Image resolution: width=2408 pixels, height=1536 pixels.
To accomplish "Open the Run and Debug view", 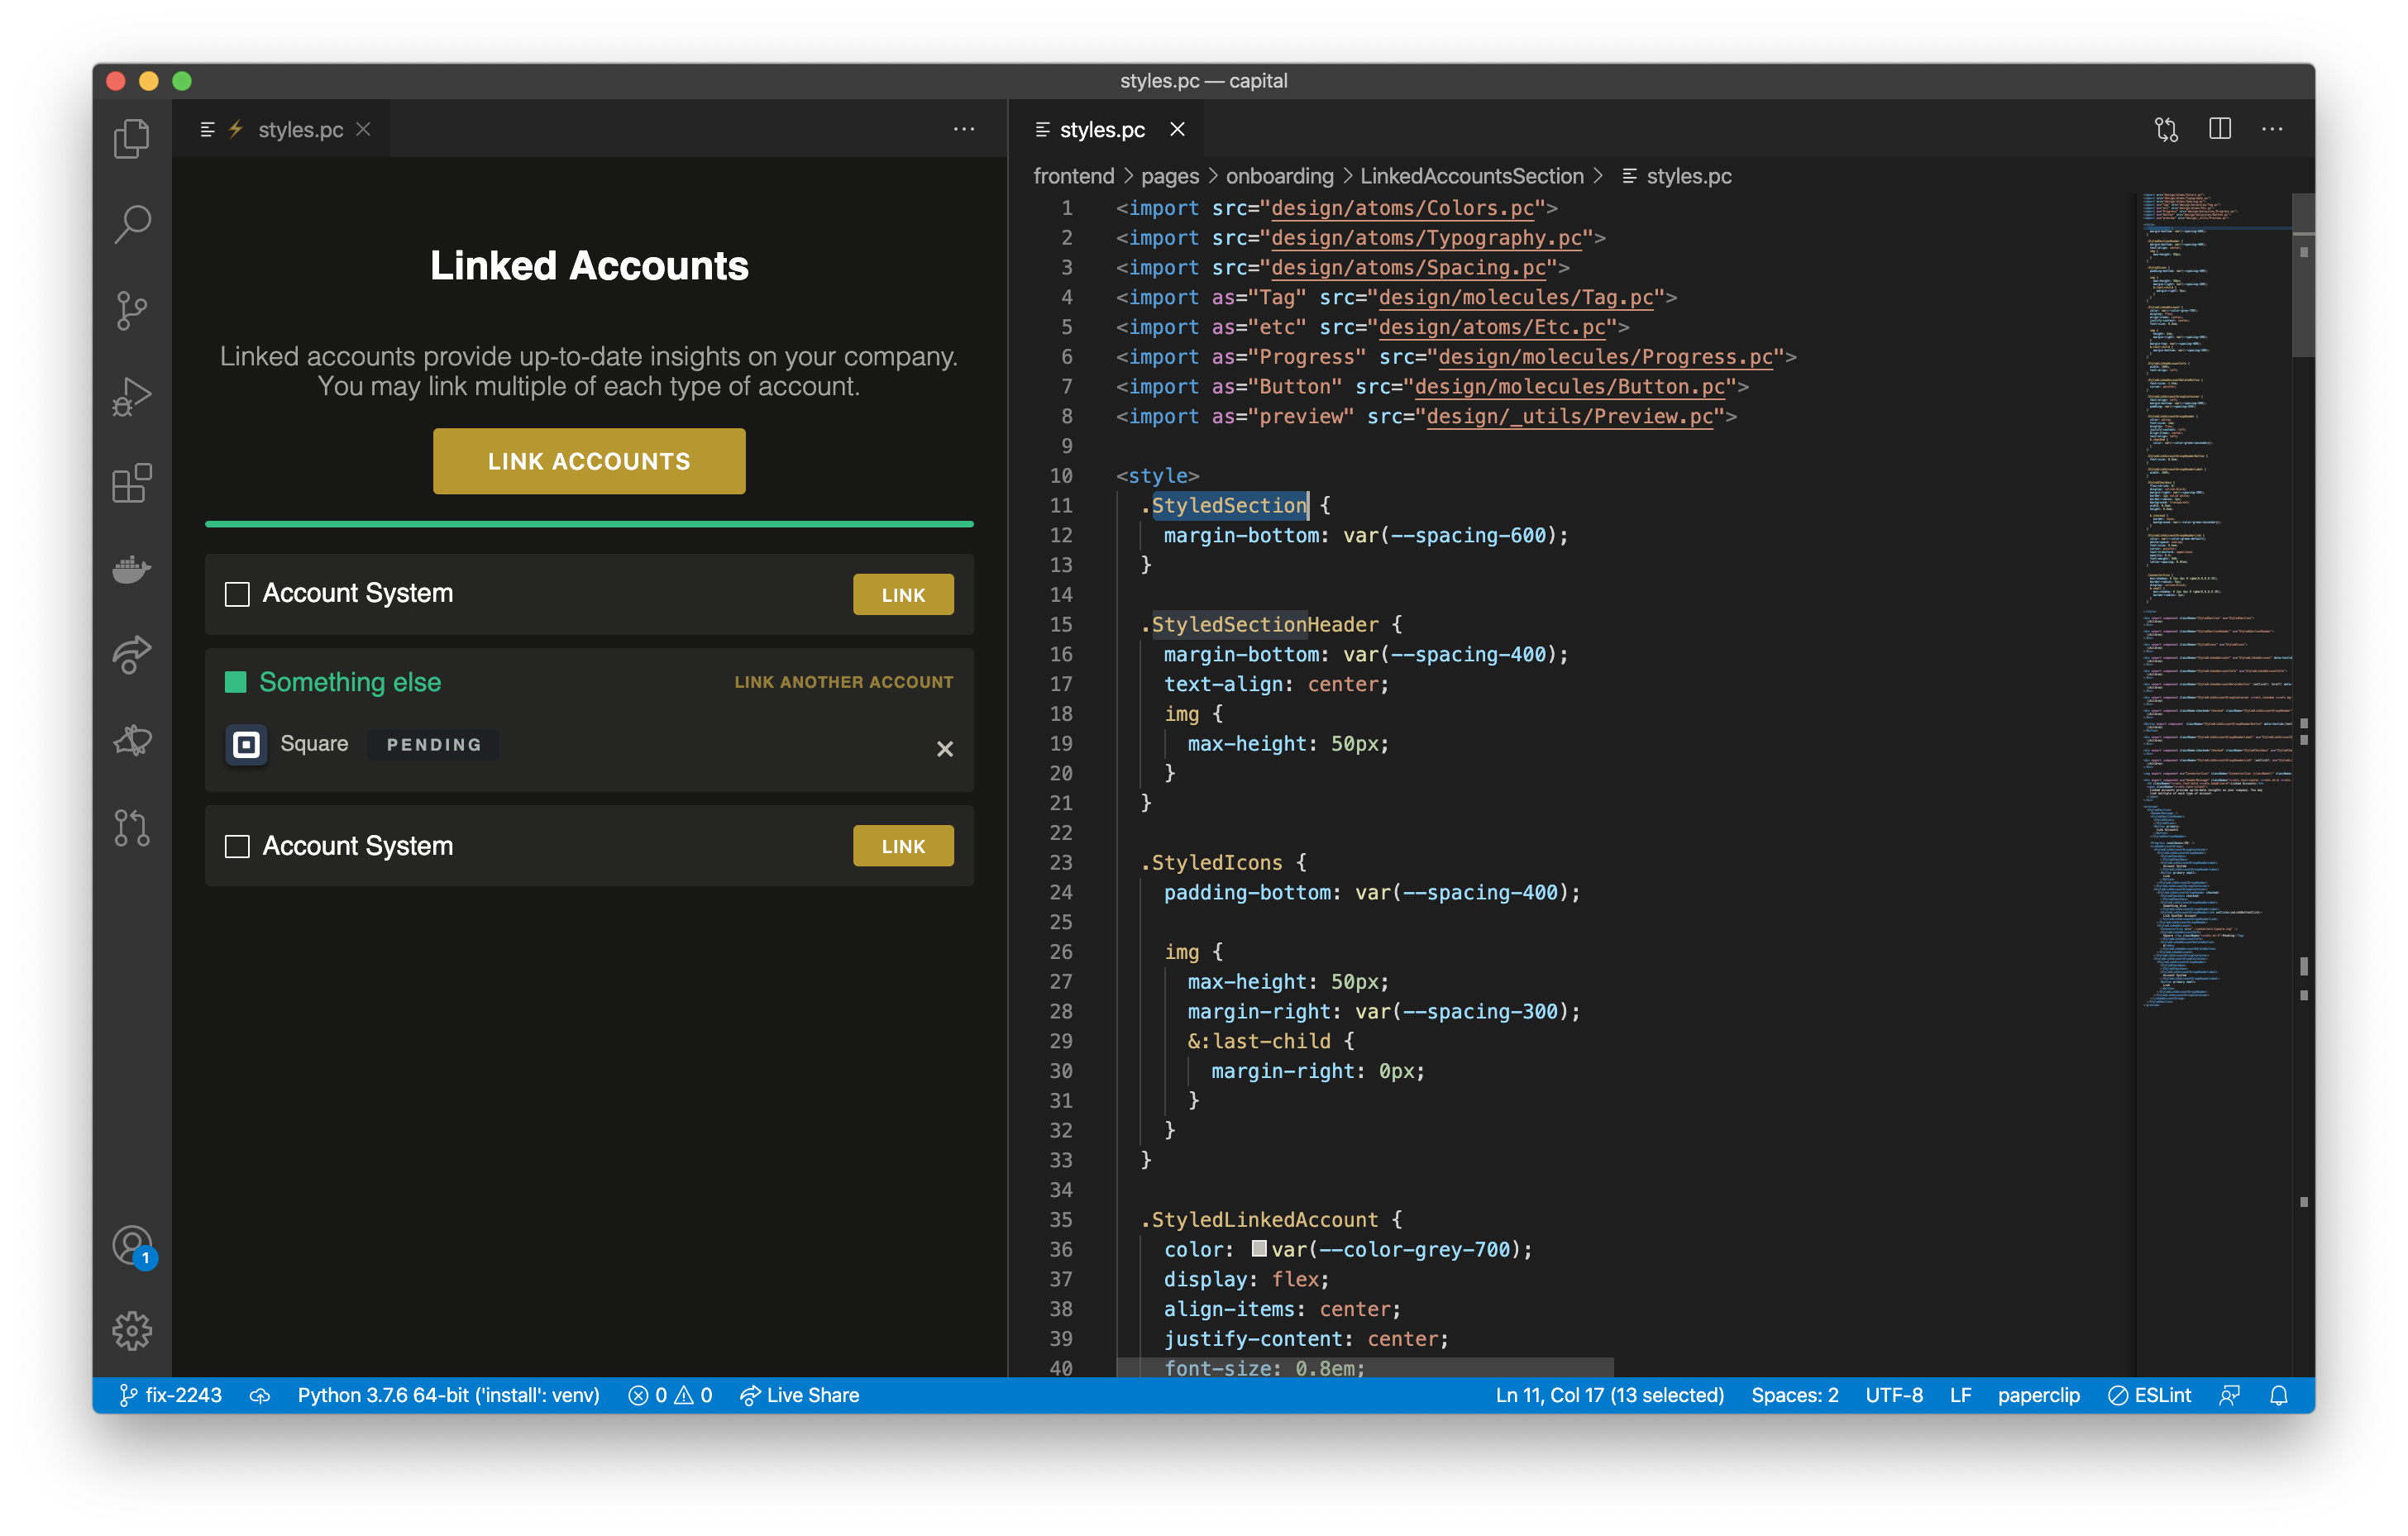I will click(x=131, y=397).
